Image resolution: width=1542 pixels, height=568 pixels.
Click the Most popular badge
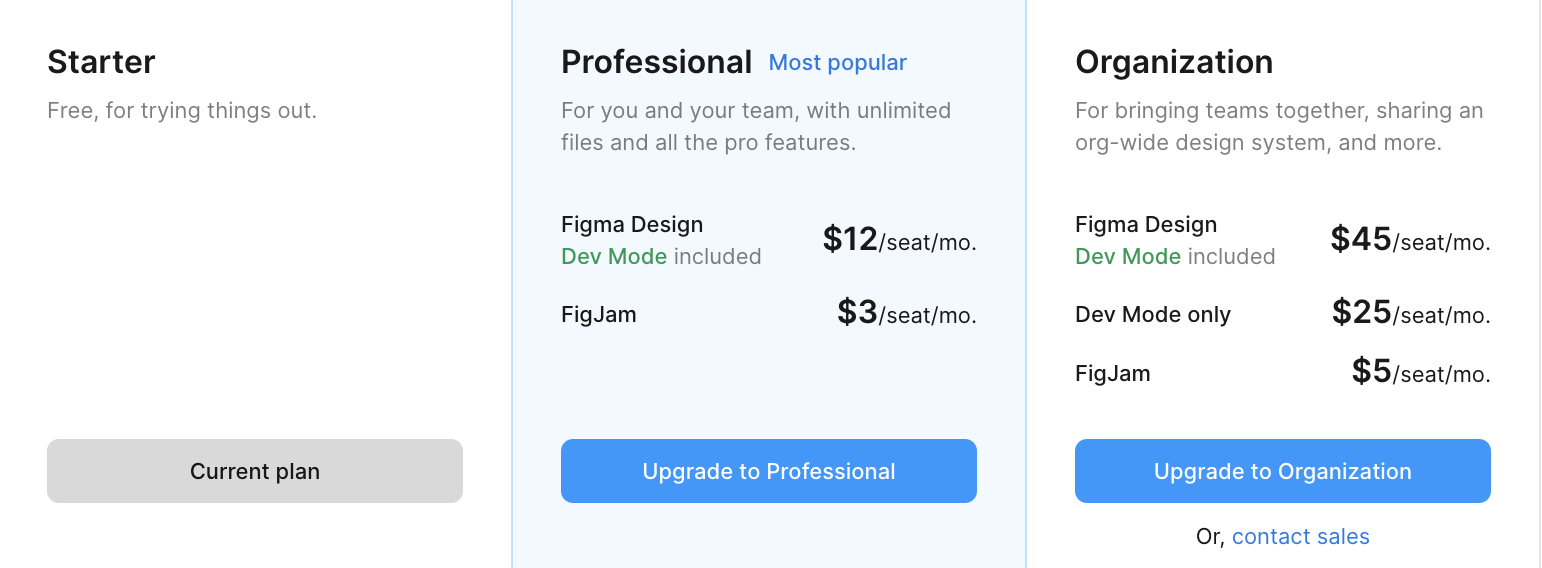[837, 63]
